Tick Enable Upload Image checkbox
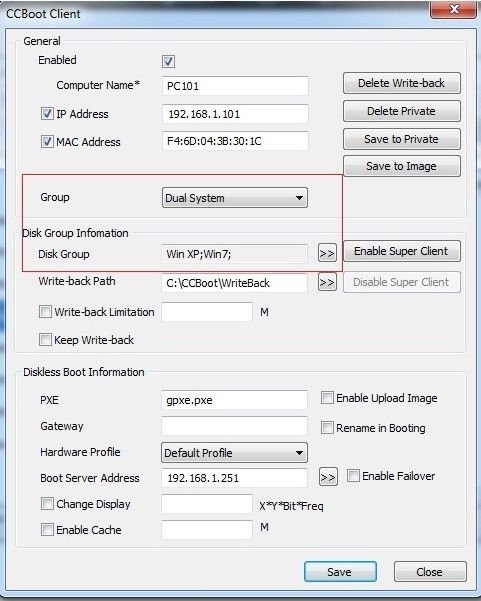This screenshot has height=601, width=481. (x=327, y=397)
